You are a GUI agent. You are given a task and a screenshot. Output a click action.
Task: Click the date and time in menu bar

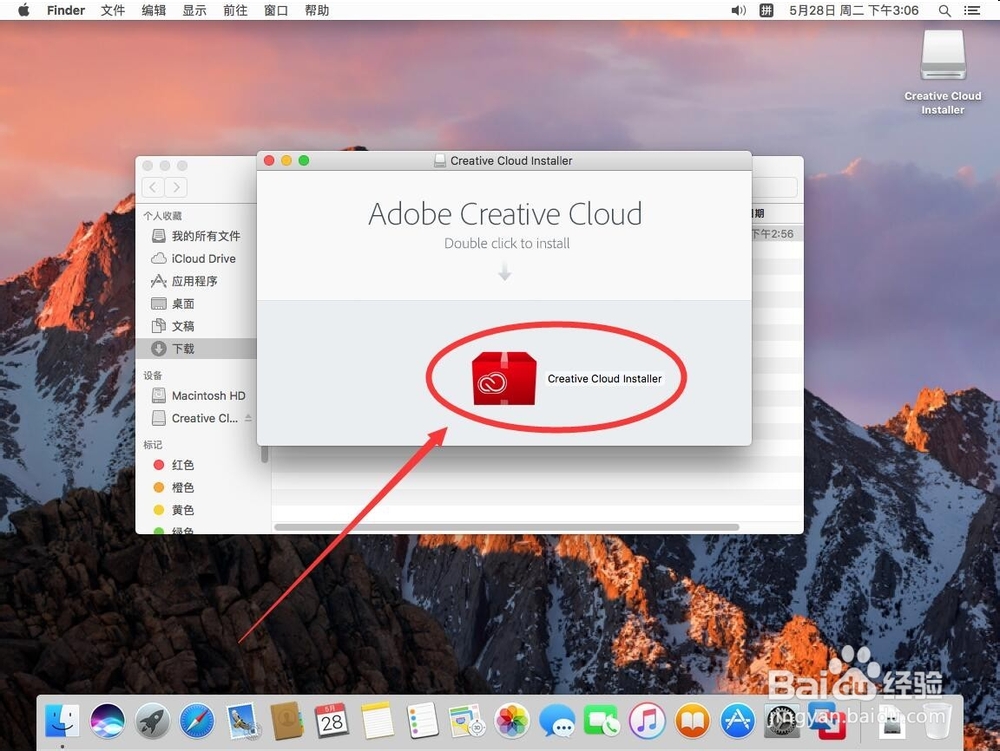coord(854,10)
